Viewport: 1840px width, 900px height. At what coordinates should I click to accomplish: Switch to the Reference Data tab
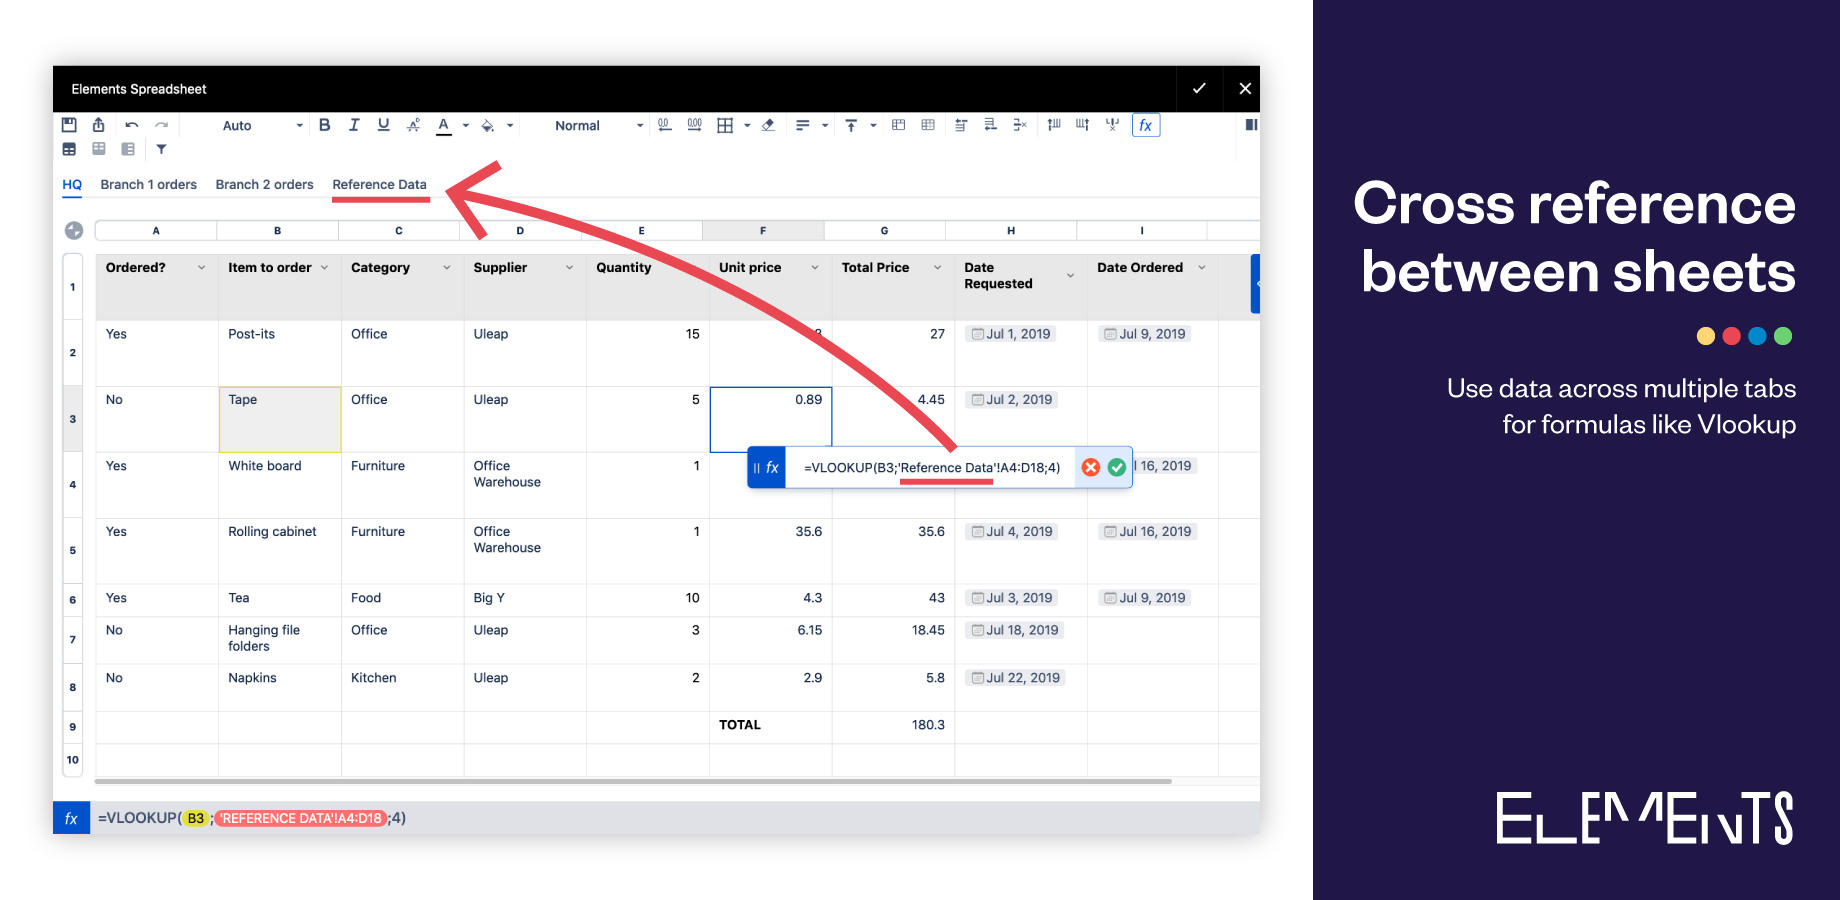(x=379, y=184)
